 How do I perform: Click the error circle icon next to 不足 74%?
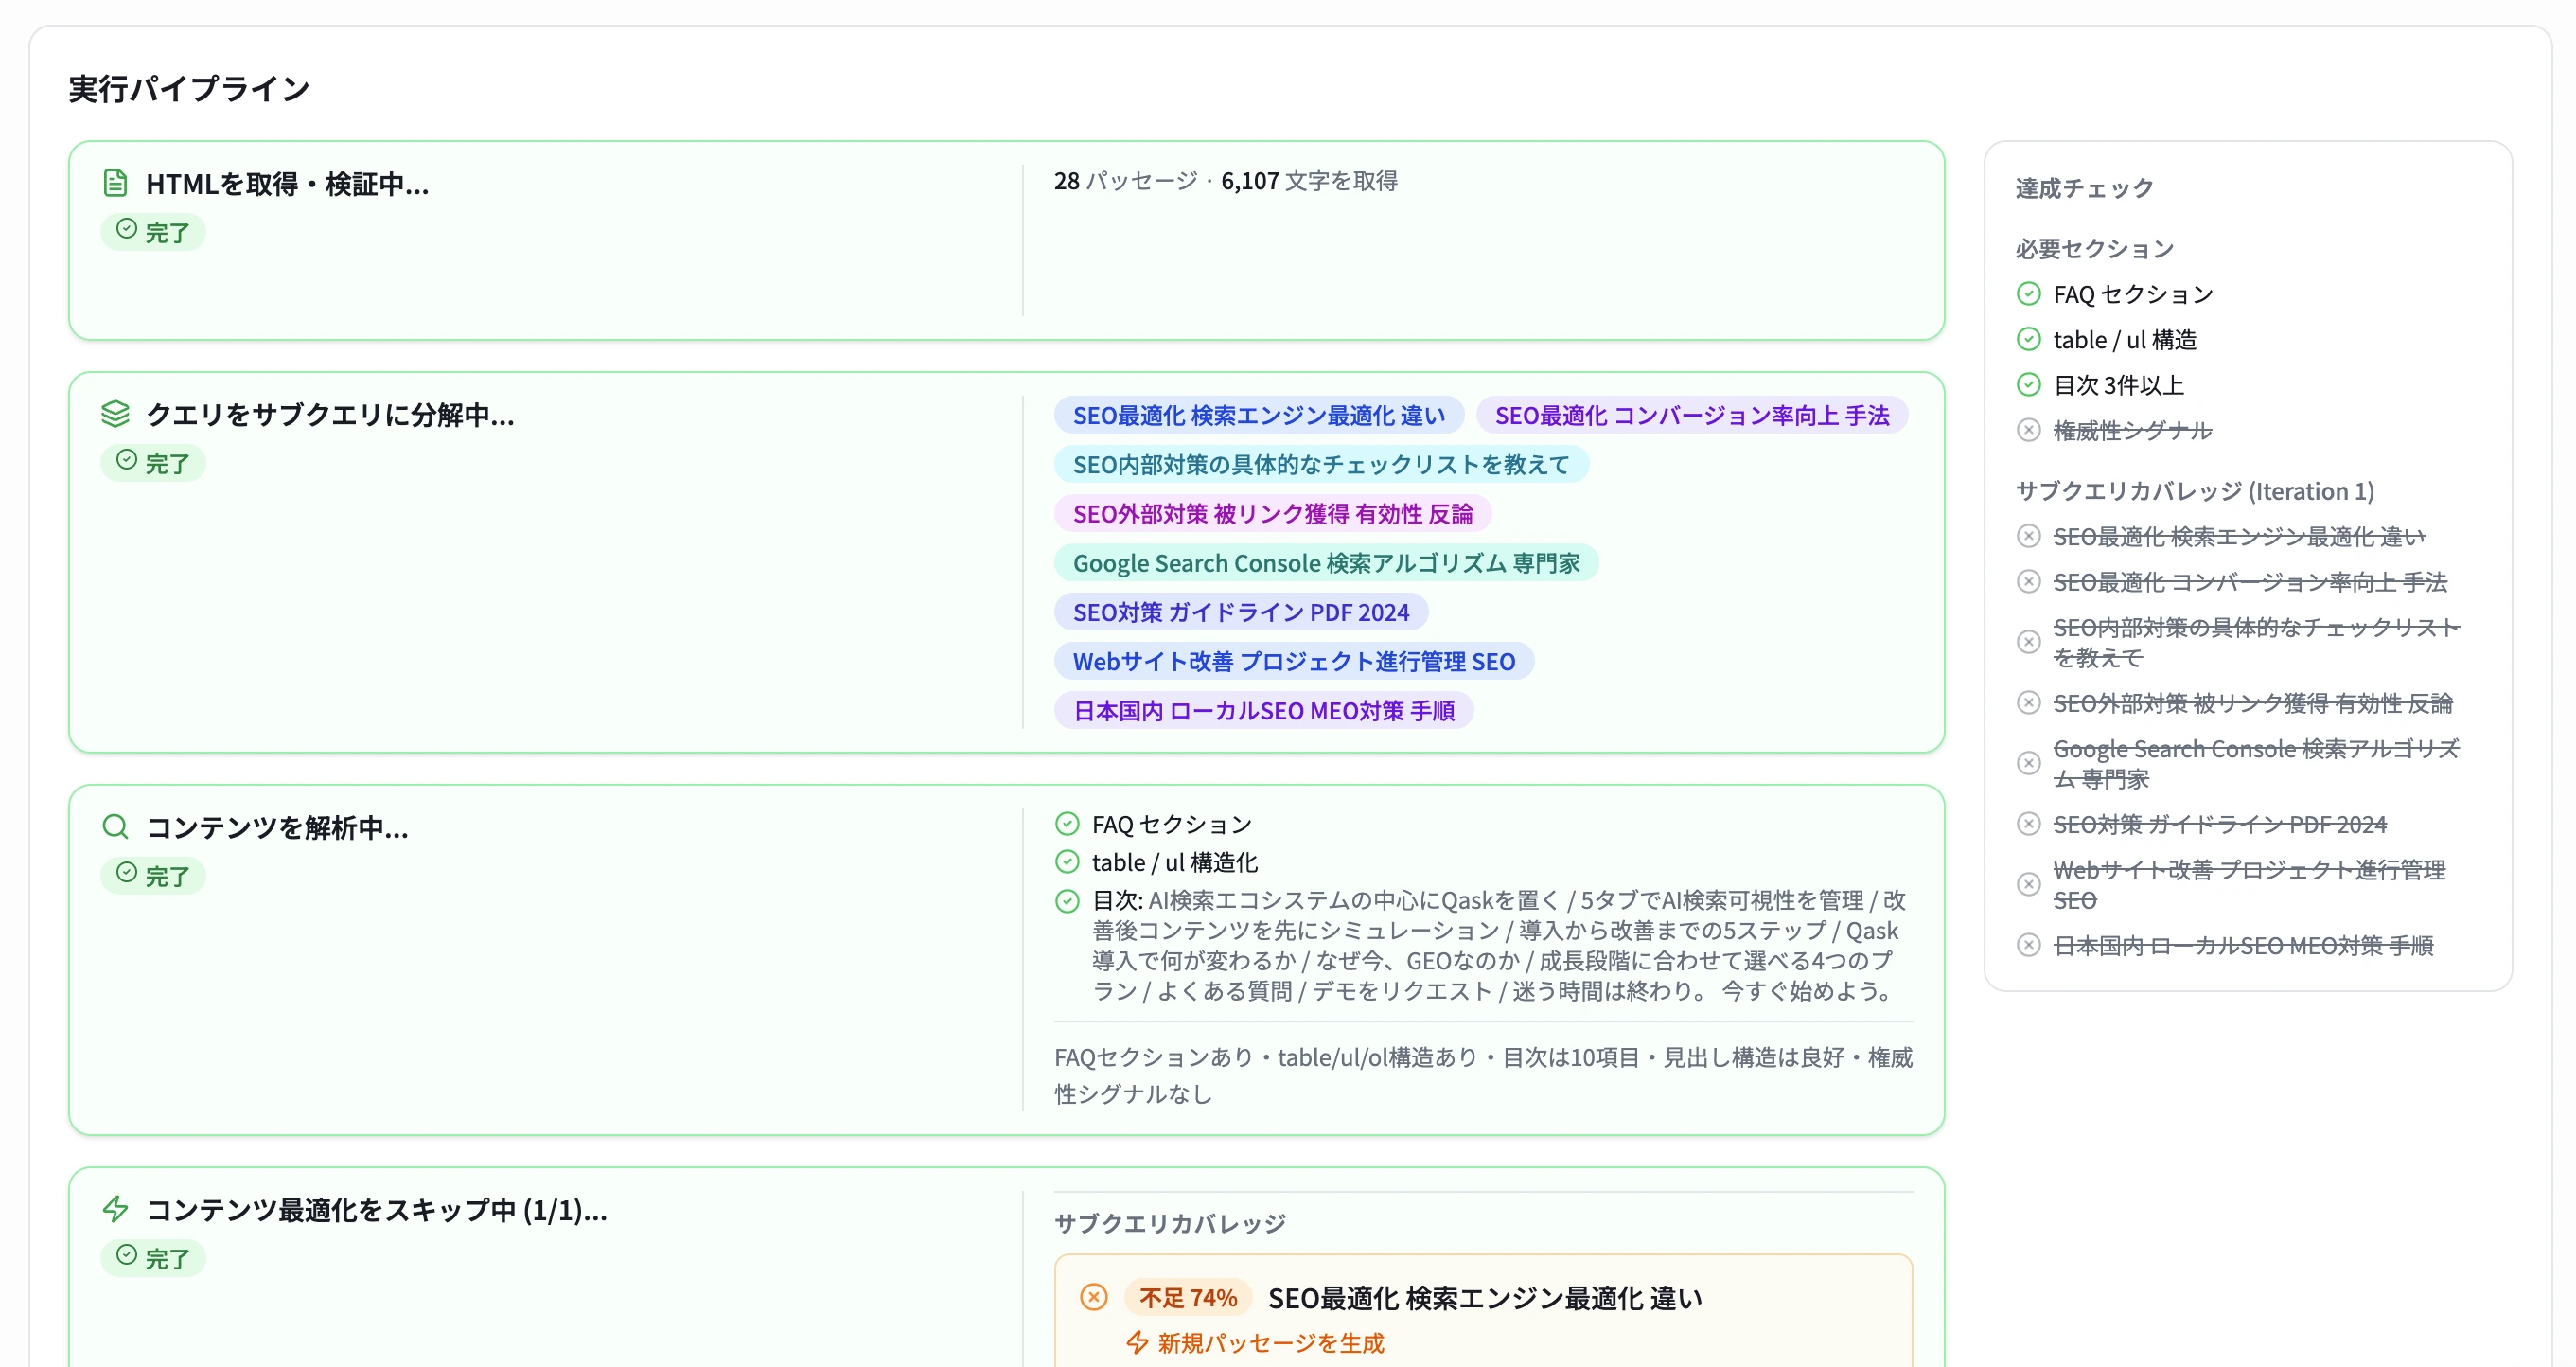(x=1096, y=1297)
